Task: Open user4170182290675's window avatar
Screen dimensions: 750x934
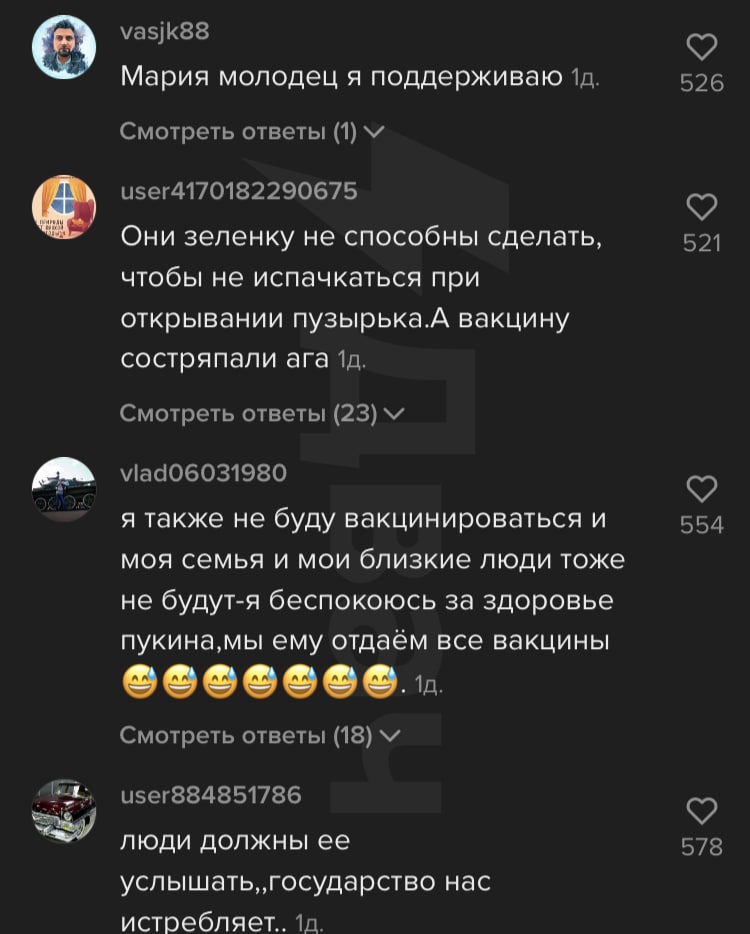Action: (x=64, y=207)
